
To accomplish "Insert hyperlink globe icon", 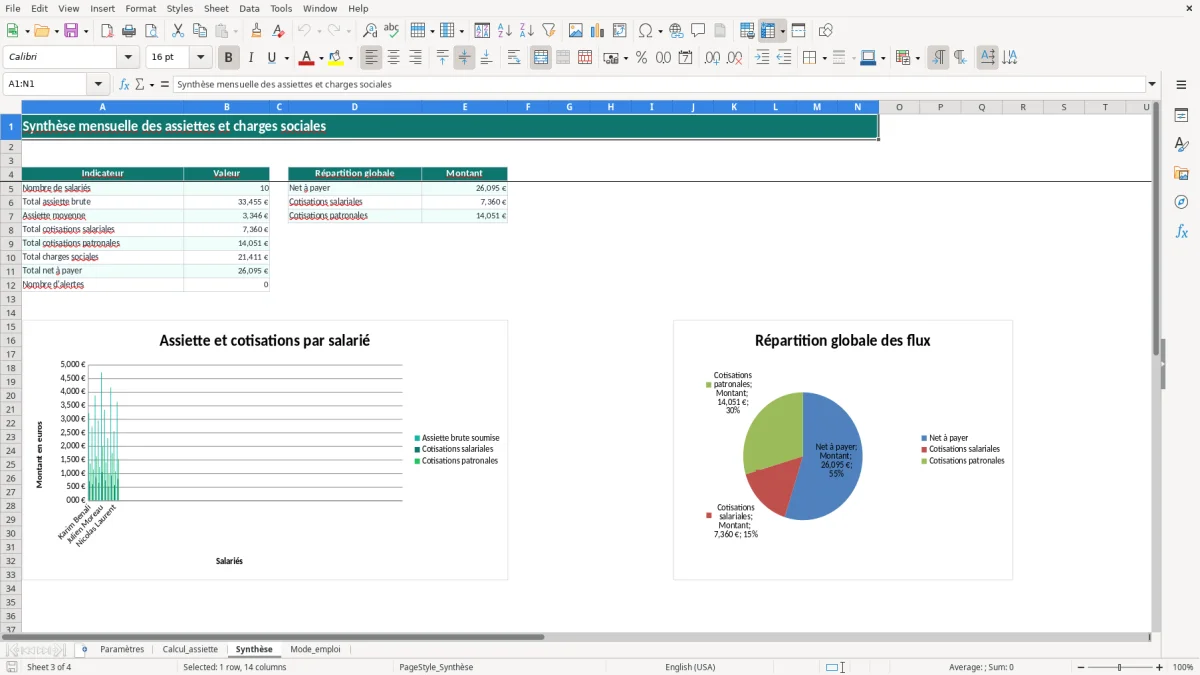I will click(x=677, y=31).
